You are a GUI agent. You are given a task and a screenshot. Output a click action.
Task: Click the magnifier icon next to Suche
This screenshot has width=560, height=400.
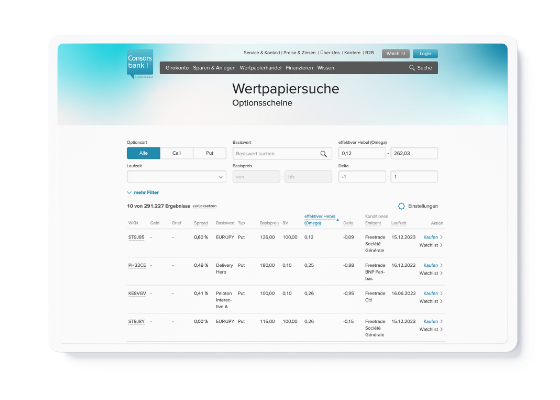click(x=412, y=68)
